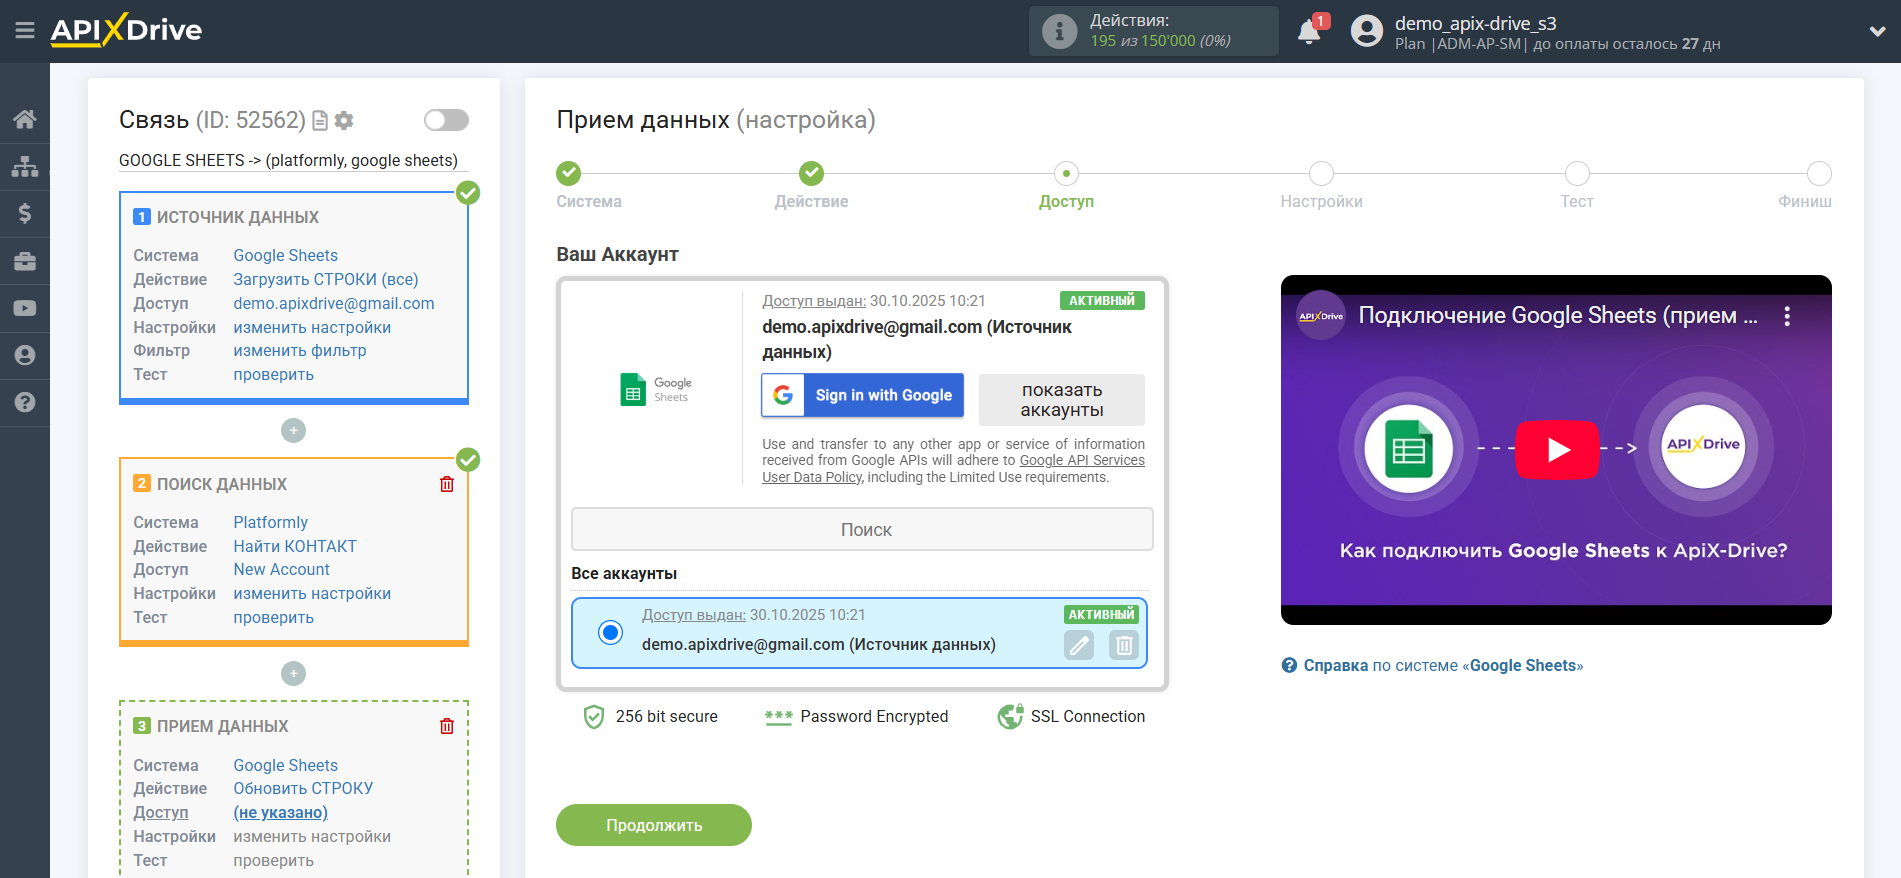Image resolution: width=1901 pixels, height=878 pixels.
Task: Edit the demo.apixdrive@gmail.com account with pencil icon
Action: 1079,645
